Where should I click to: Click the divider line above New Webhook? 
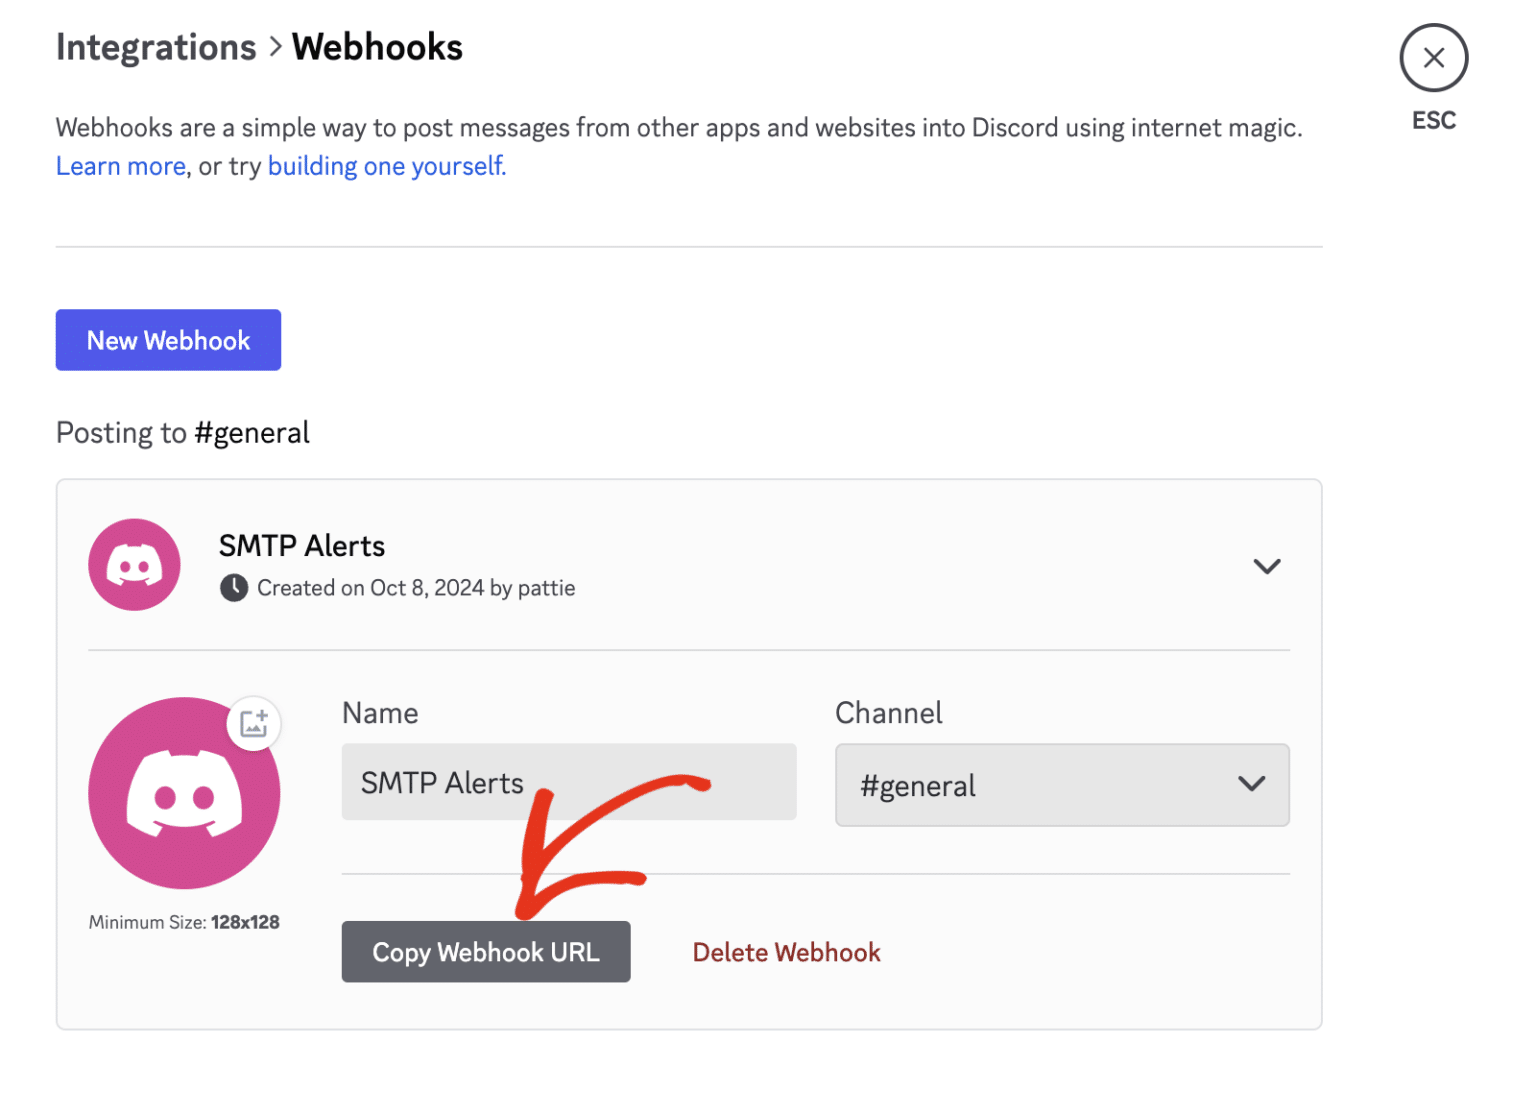(688, 246)
